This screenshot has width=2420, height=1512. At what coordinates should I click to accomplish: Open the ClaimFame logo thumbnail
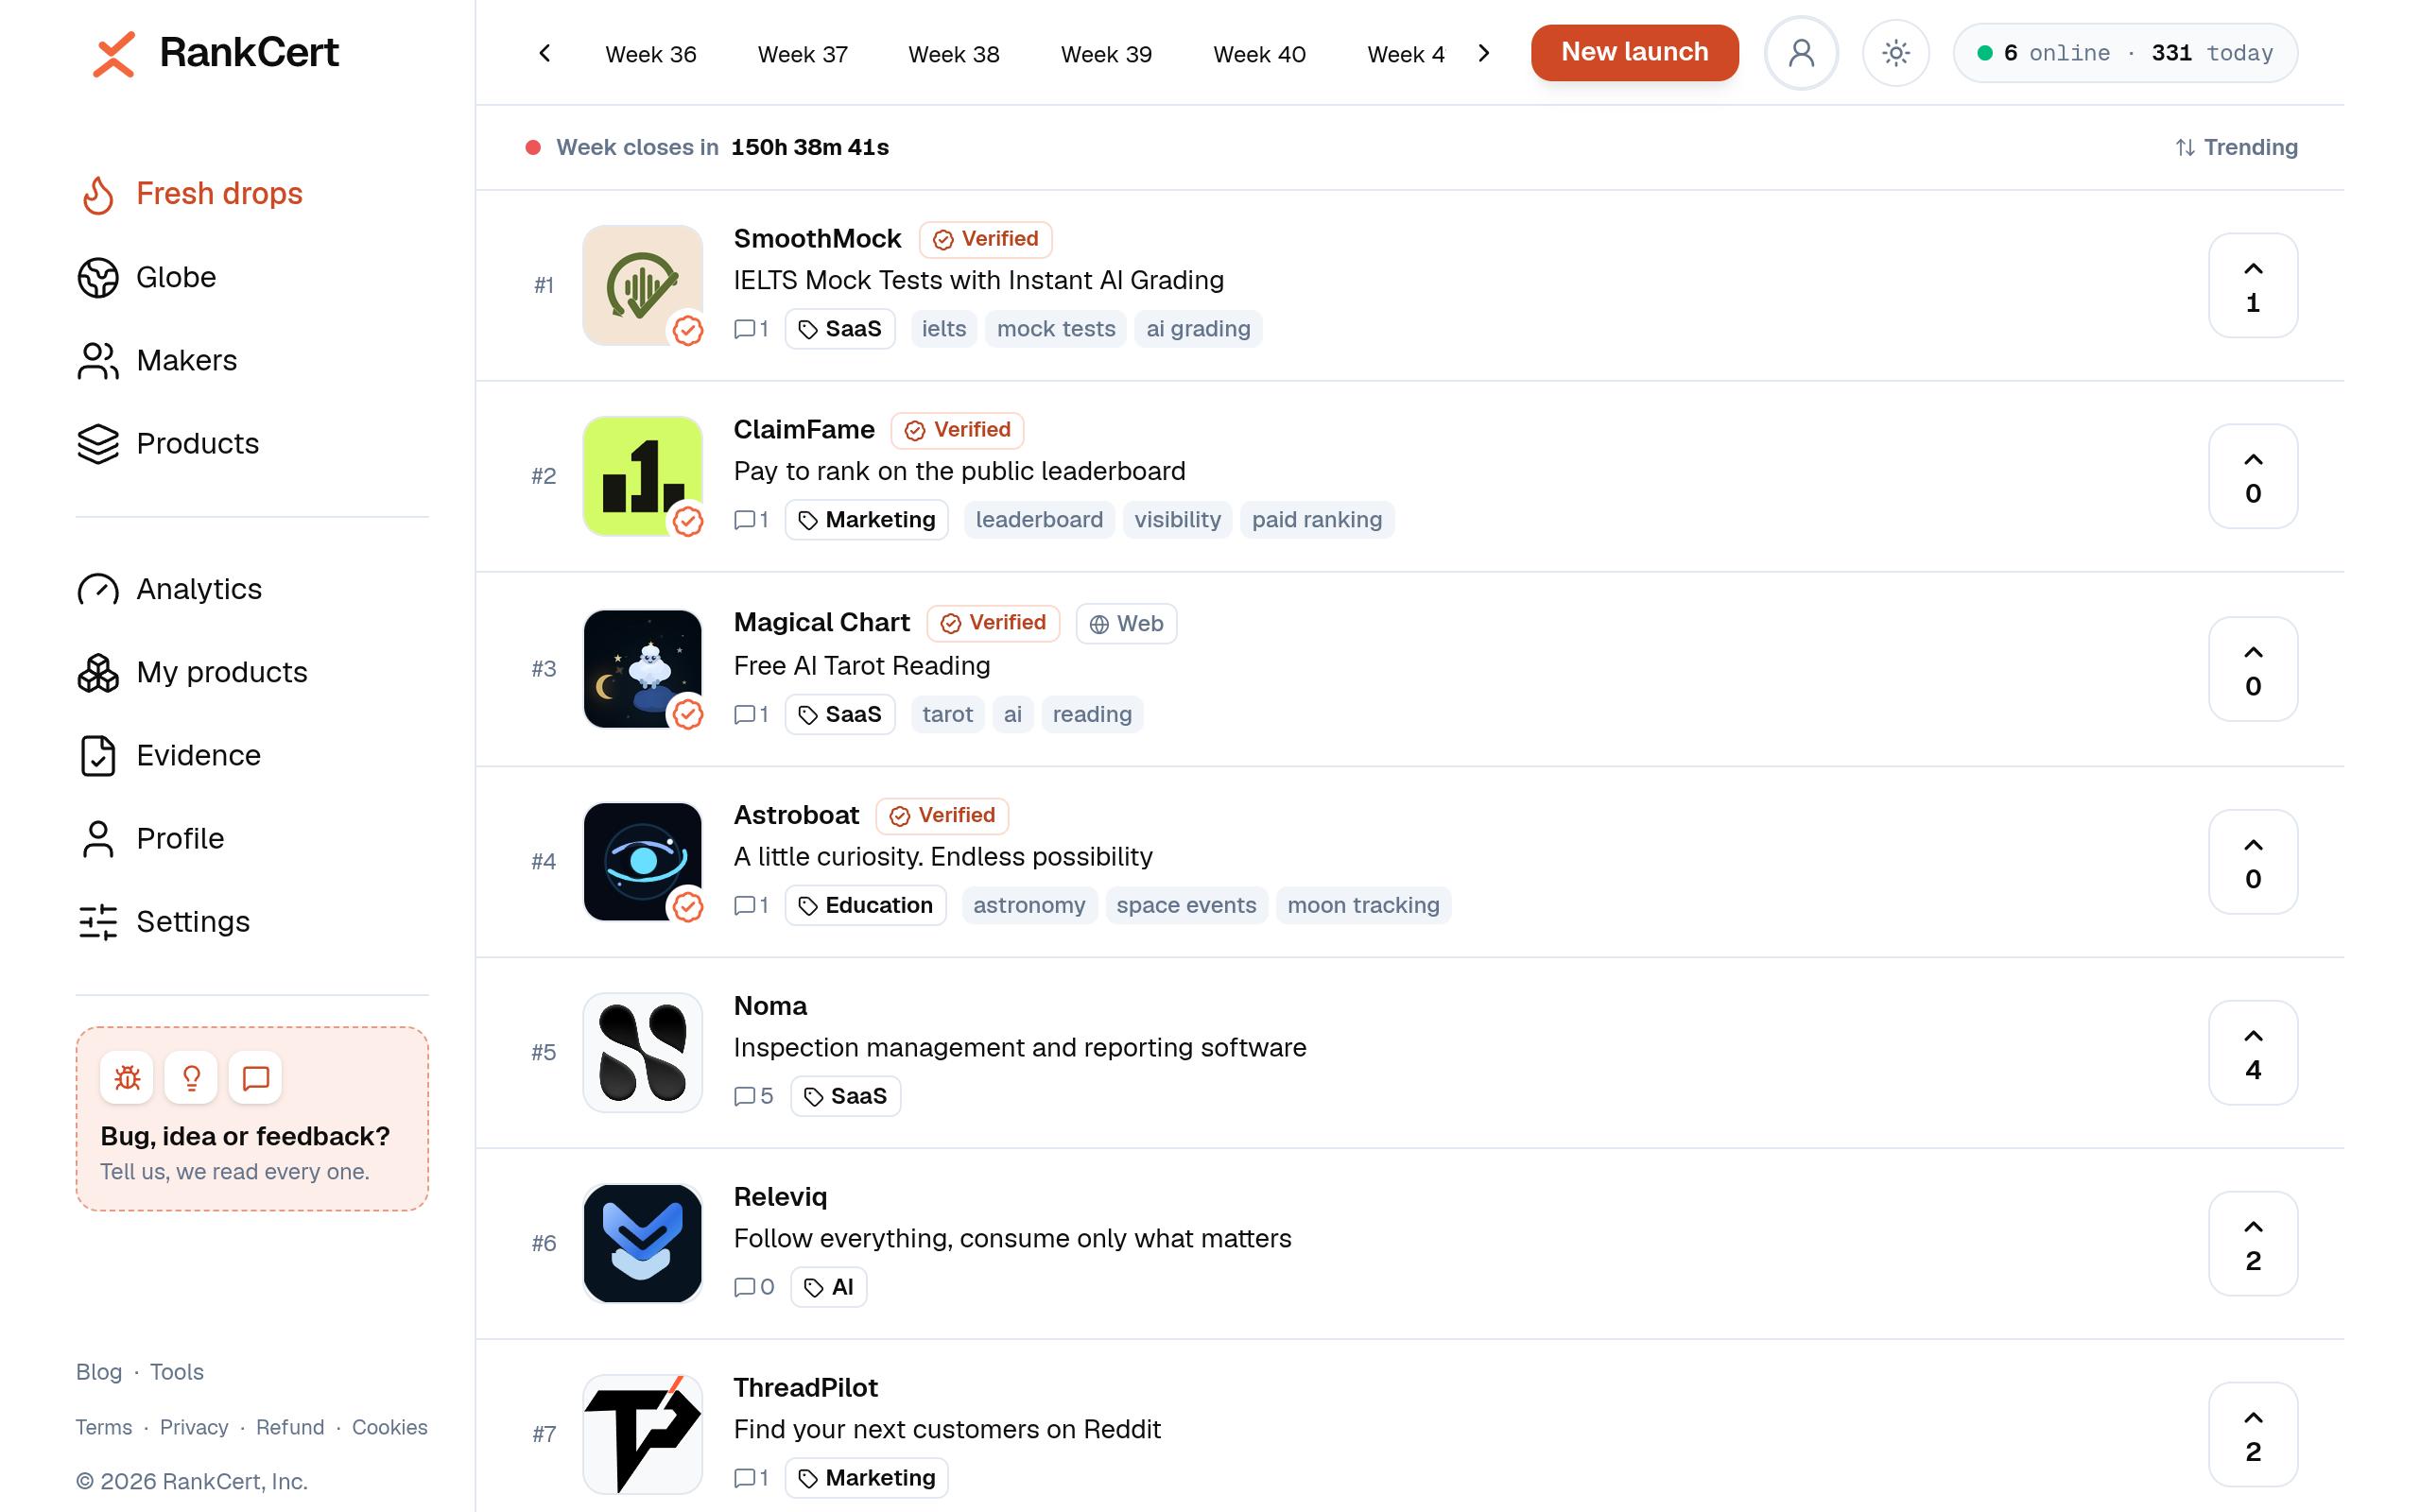point(642,476)
